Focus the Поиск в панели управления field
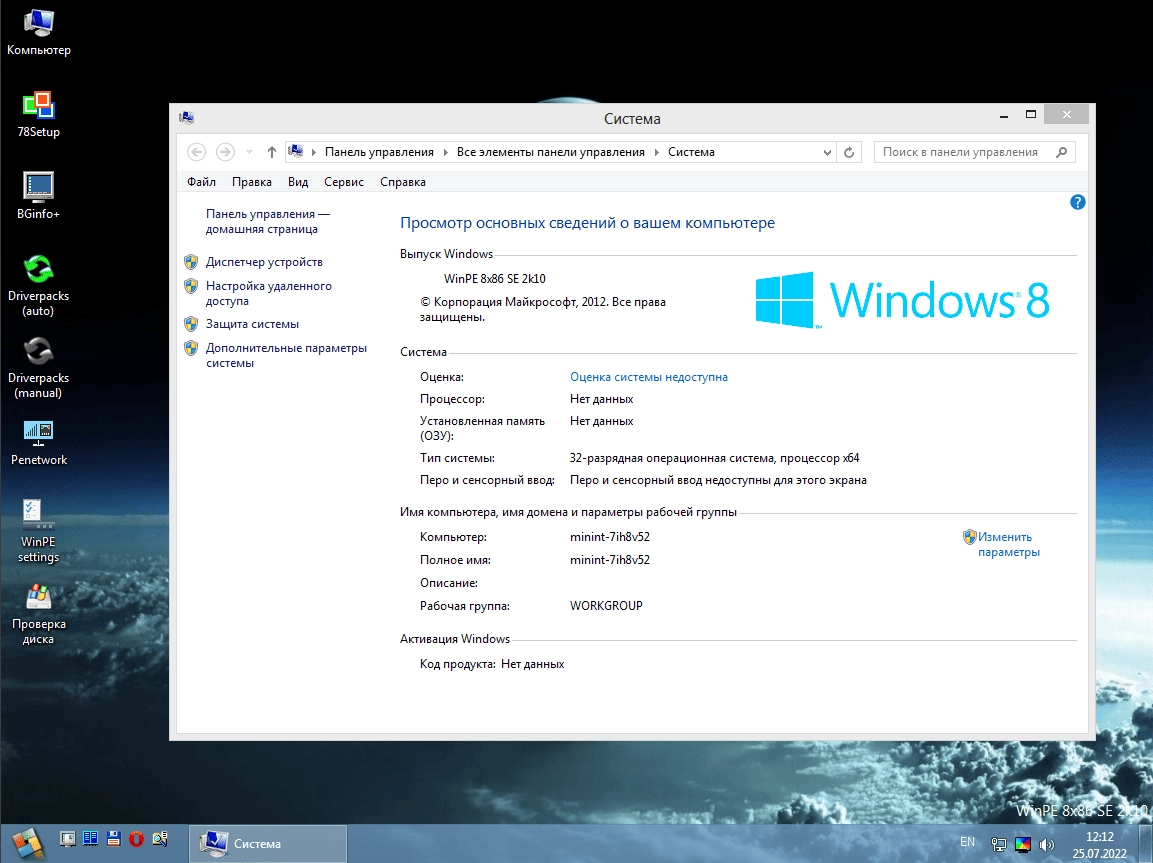 (975, 152)
